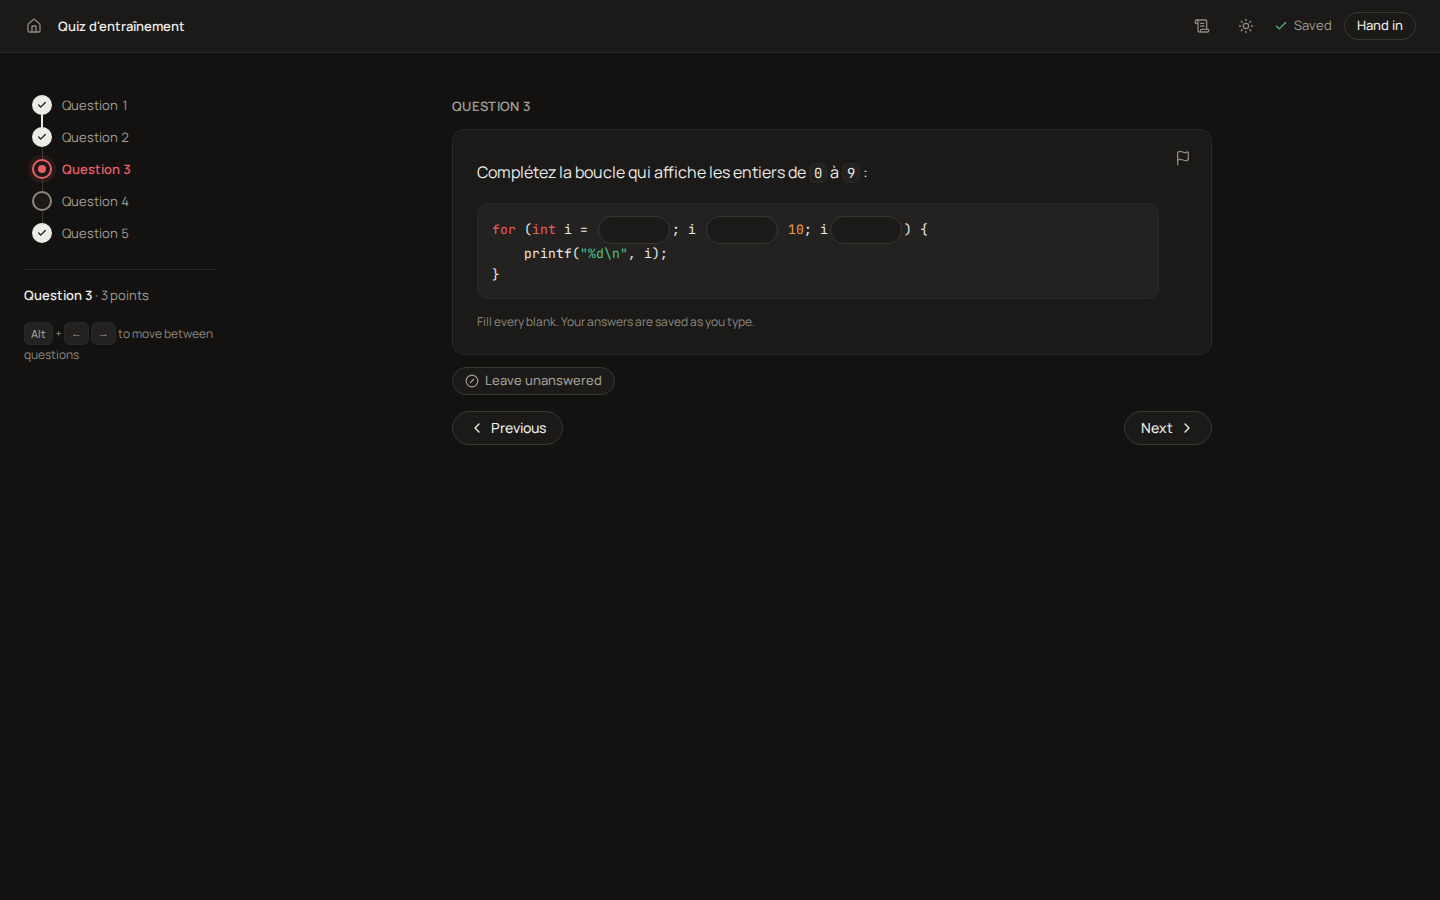Focus the comparison blank before 10
This screenshot has height=900, width=1440.
click(742, 230)
